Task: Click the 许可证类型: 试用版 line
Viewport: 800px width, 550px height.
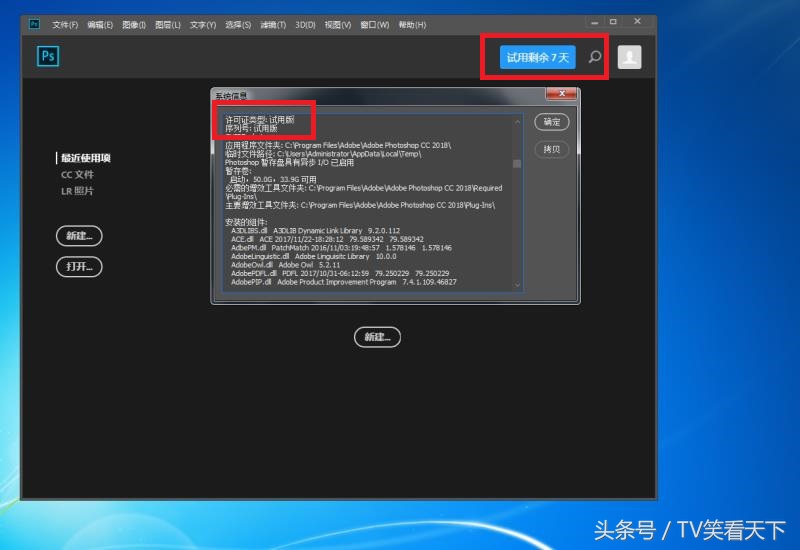Action: click(260, 119)
